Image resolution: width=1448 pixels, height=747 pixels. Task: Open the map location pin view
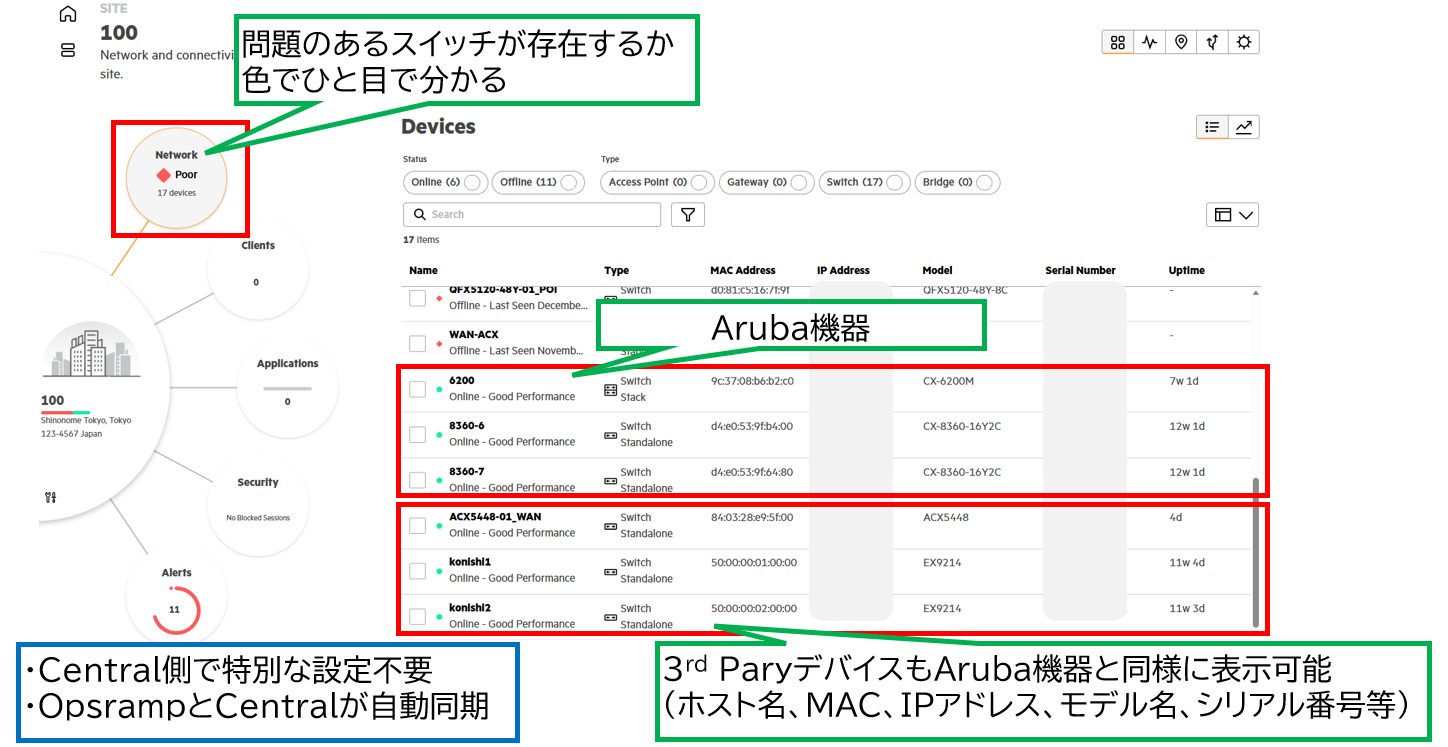tap(1181, 42)
